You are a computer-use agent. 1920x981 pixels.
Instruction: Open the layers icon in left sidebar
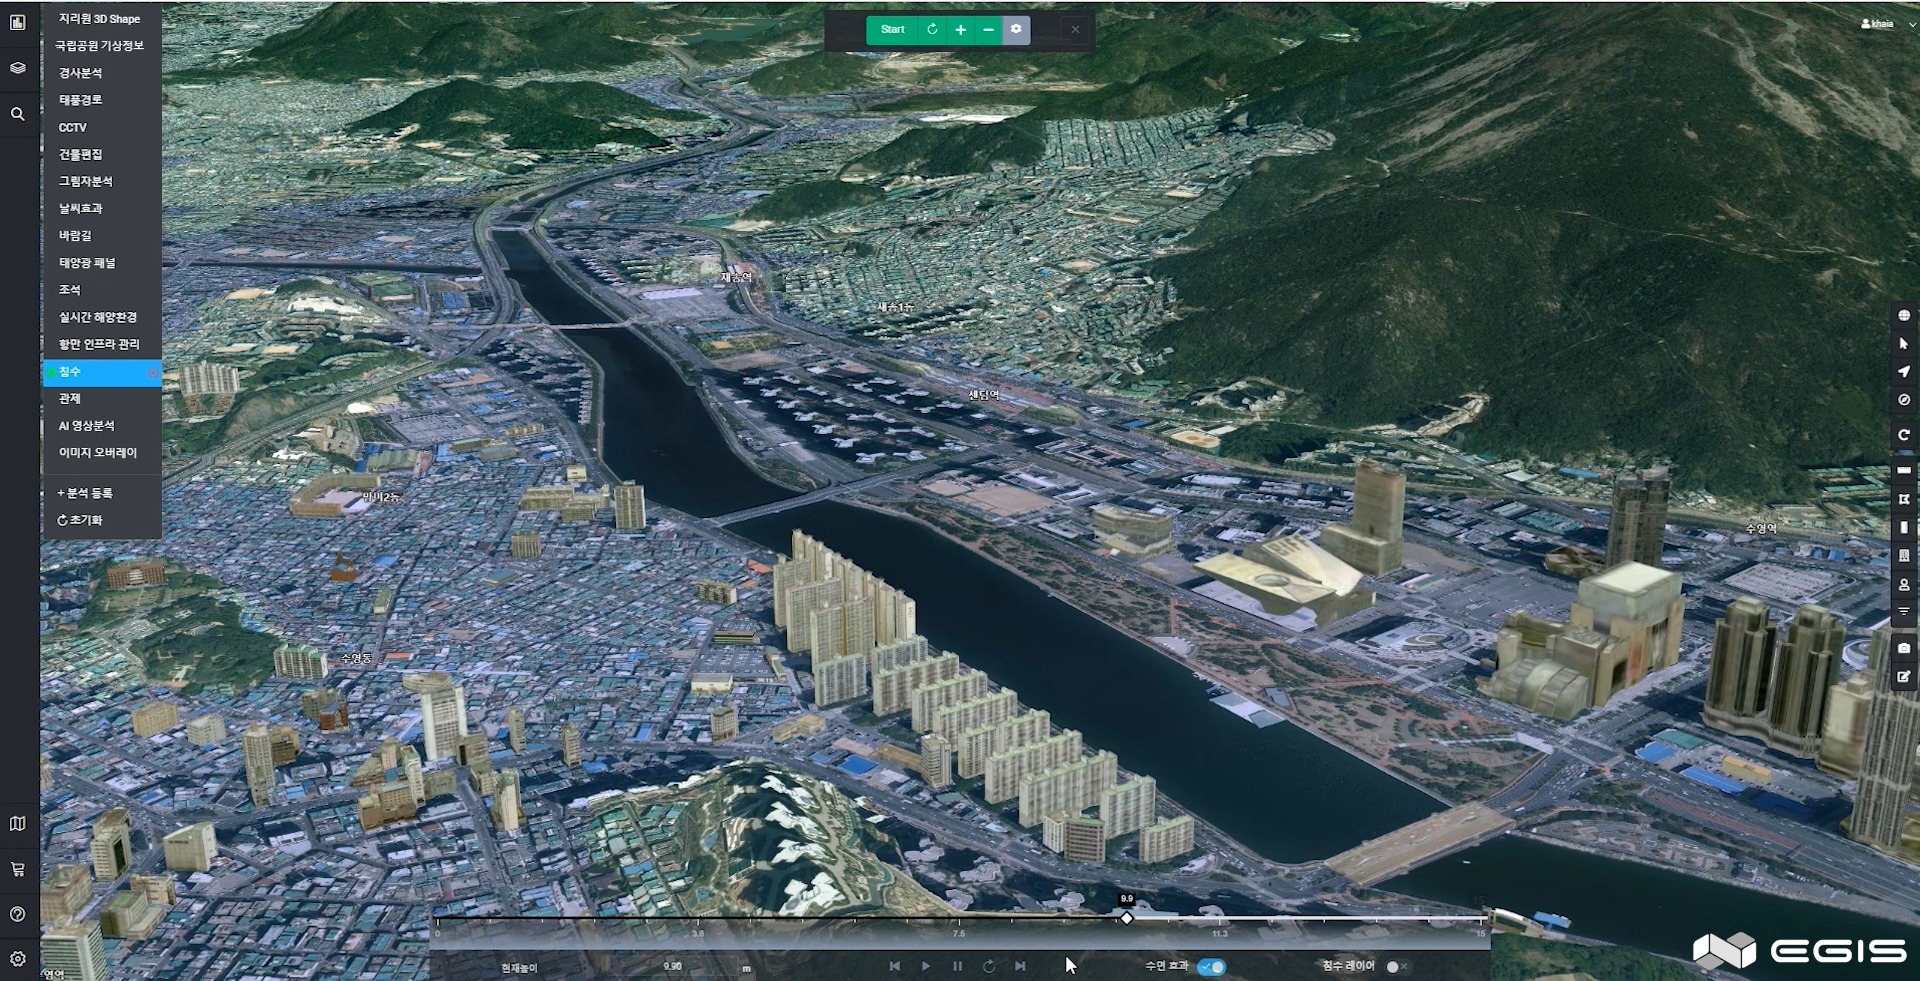[18, 68]
